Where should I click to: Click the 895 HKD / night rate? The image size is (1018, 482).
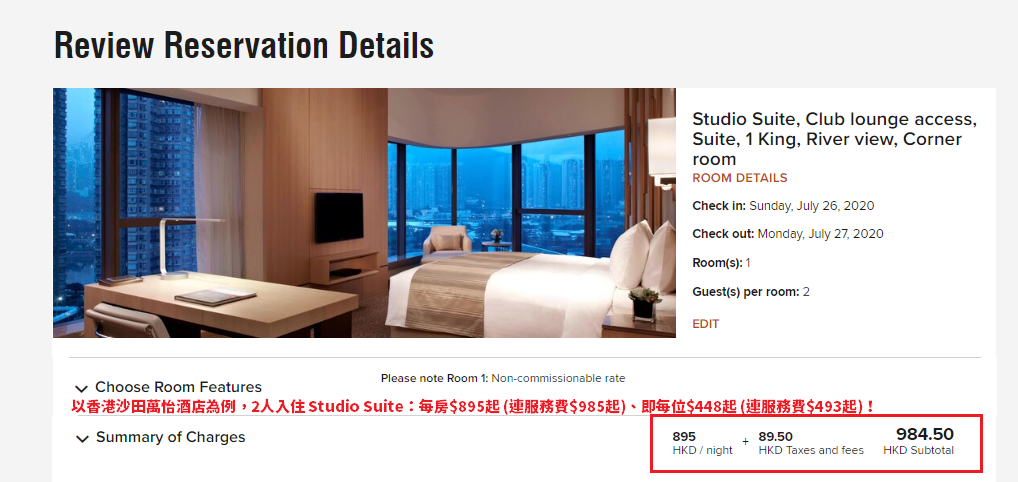(x=702, y=443)
